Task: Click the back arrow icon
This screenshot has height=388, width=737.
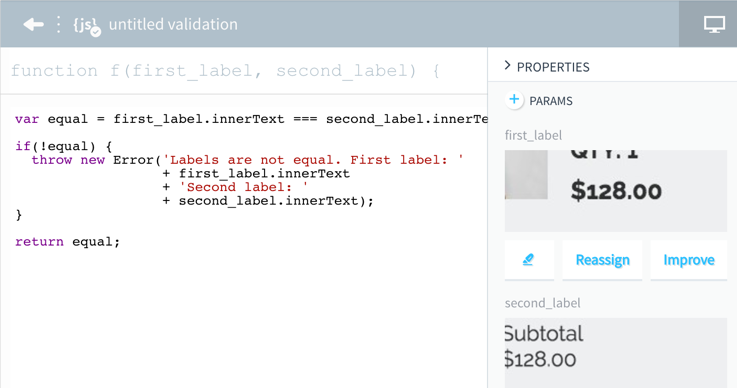Action: coord(33,24)
